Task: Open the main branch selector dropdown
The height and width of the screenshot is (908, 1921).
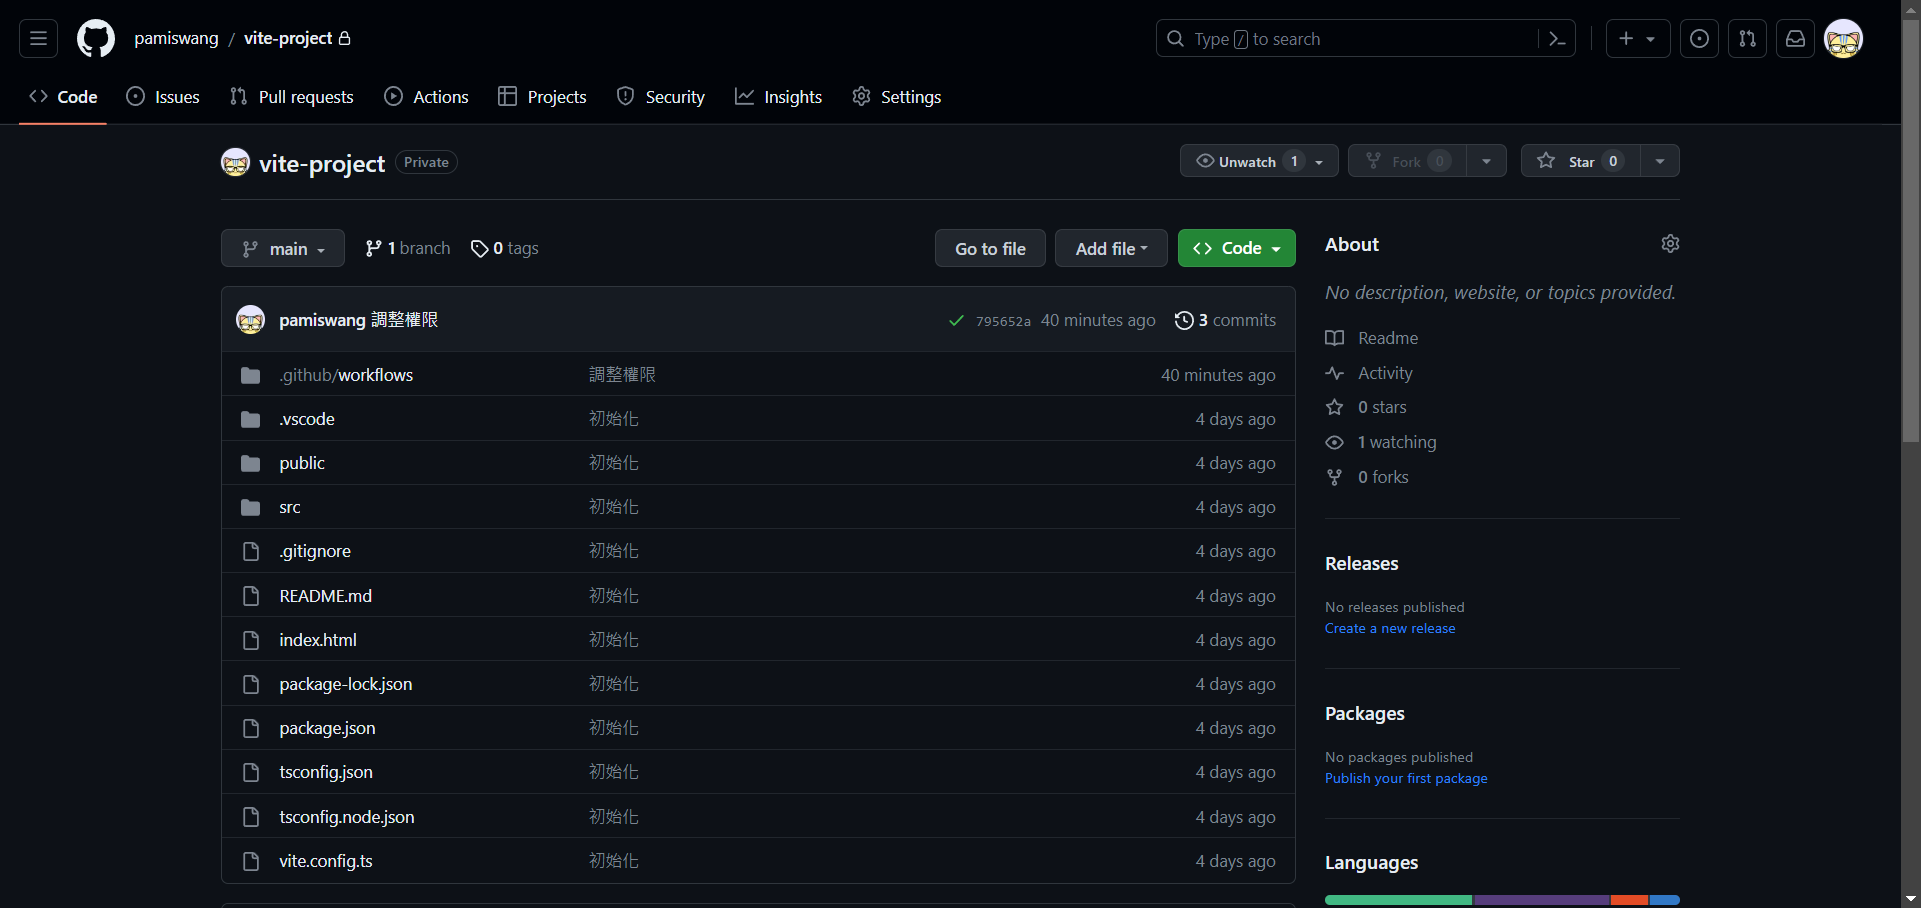Action: point(283,248)
